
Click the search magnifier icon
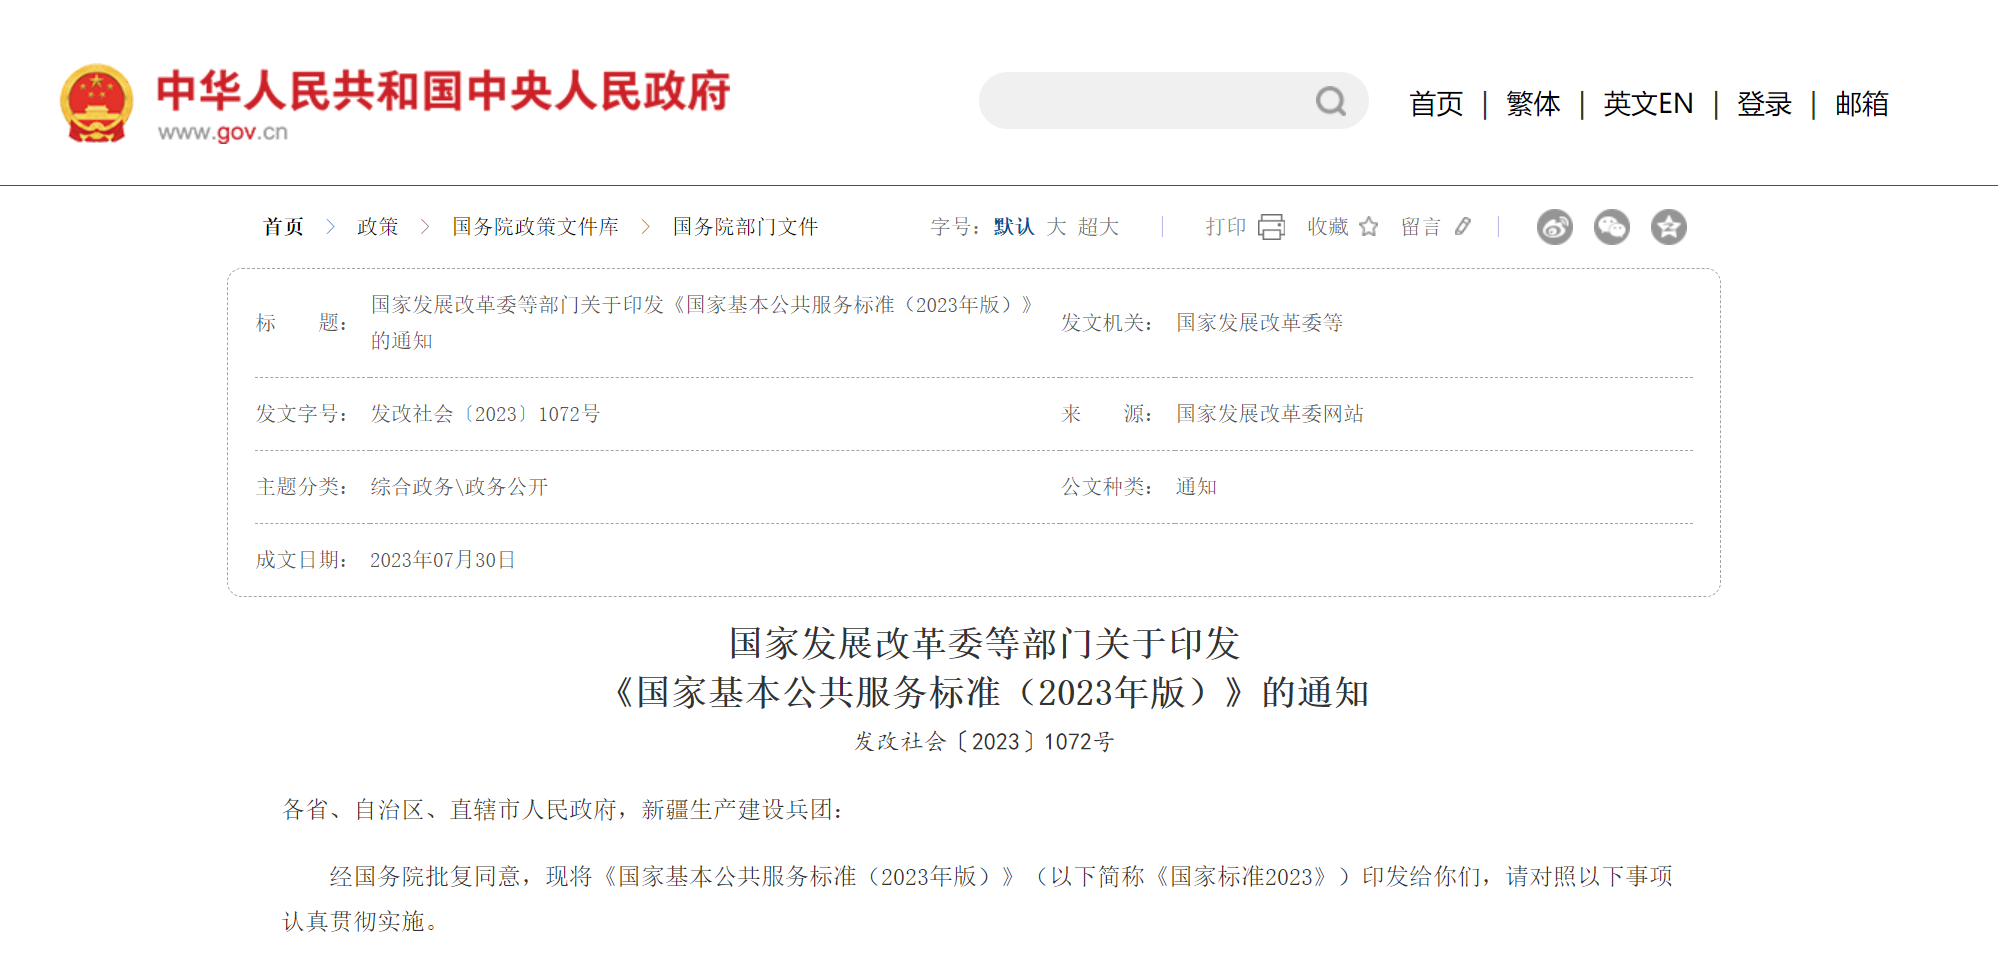point(1330,101)
